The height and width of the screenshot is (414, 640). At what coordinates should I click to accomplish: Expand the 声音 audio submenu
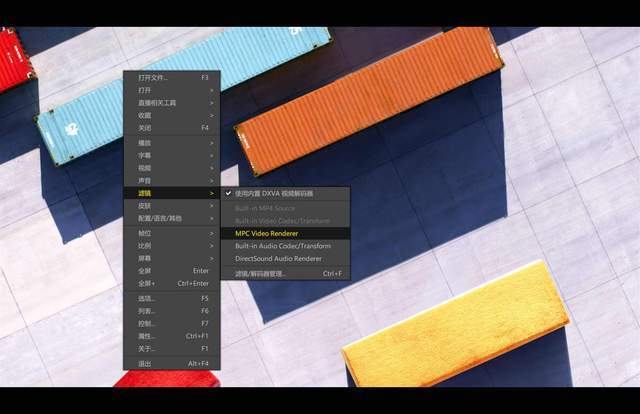[172, 180]
